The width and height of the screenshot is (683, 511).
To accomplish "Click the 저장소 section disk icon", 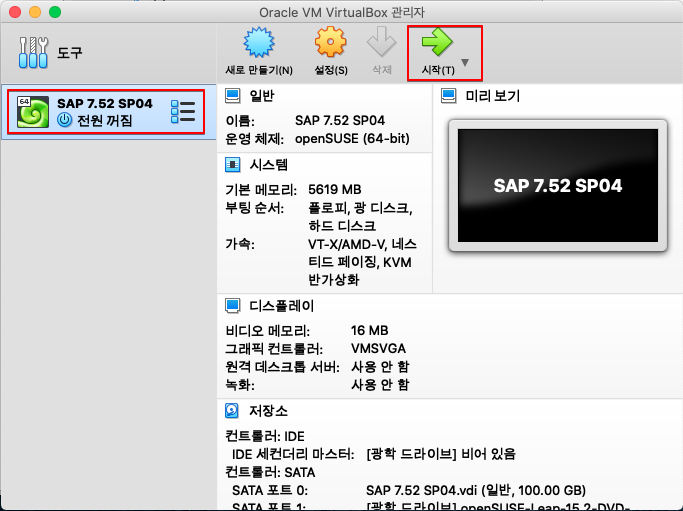I will tap(232, 410).
